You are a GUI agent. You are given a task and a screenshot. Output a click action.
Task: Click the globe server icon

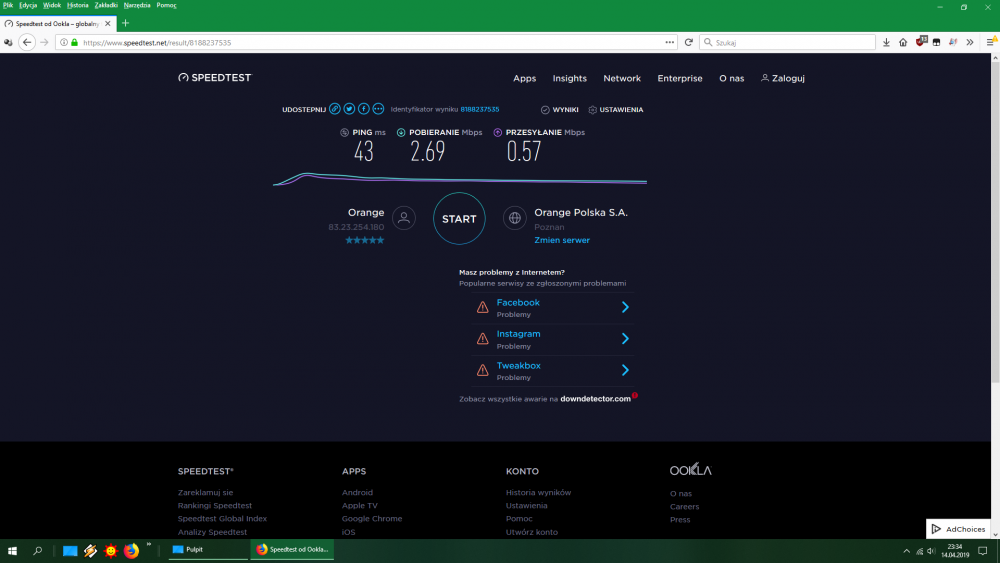tap(515, 218)
